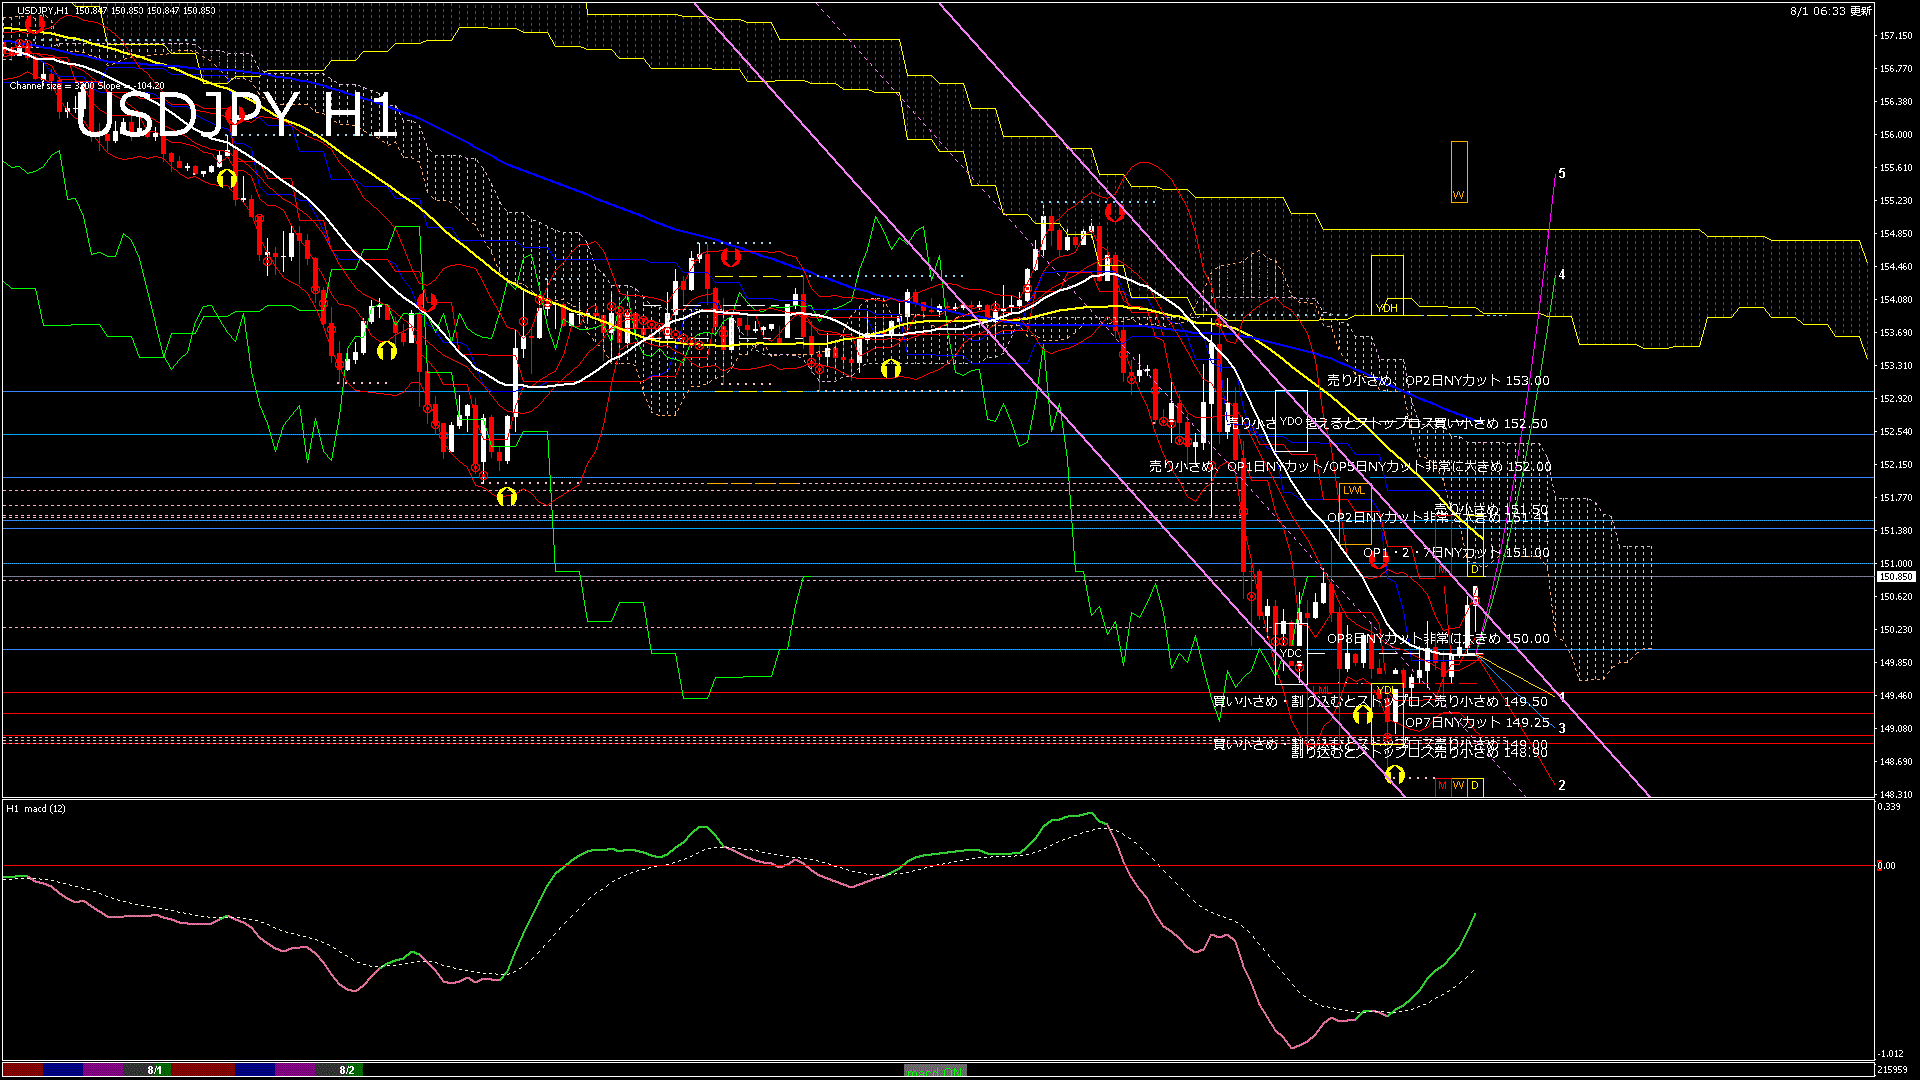Click the first red session swatch
Screen dimensions: 1920x1080
(22, 1070)
